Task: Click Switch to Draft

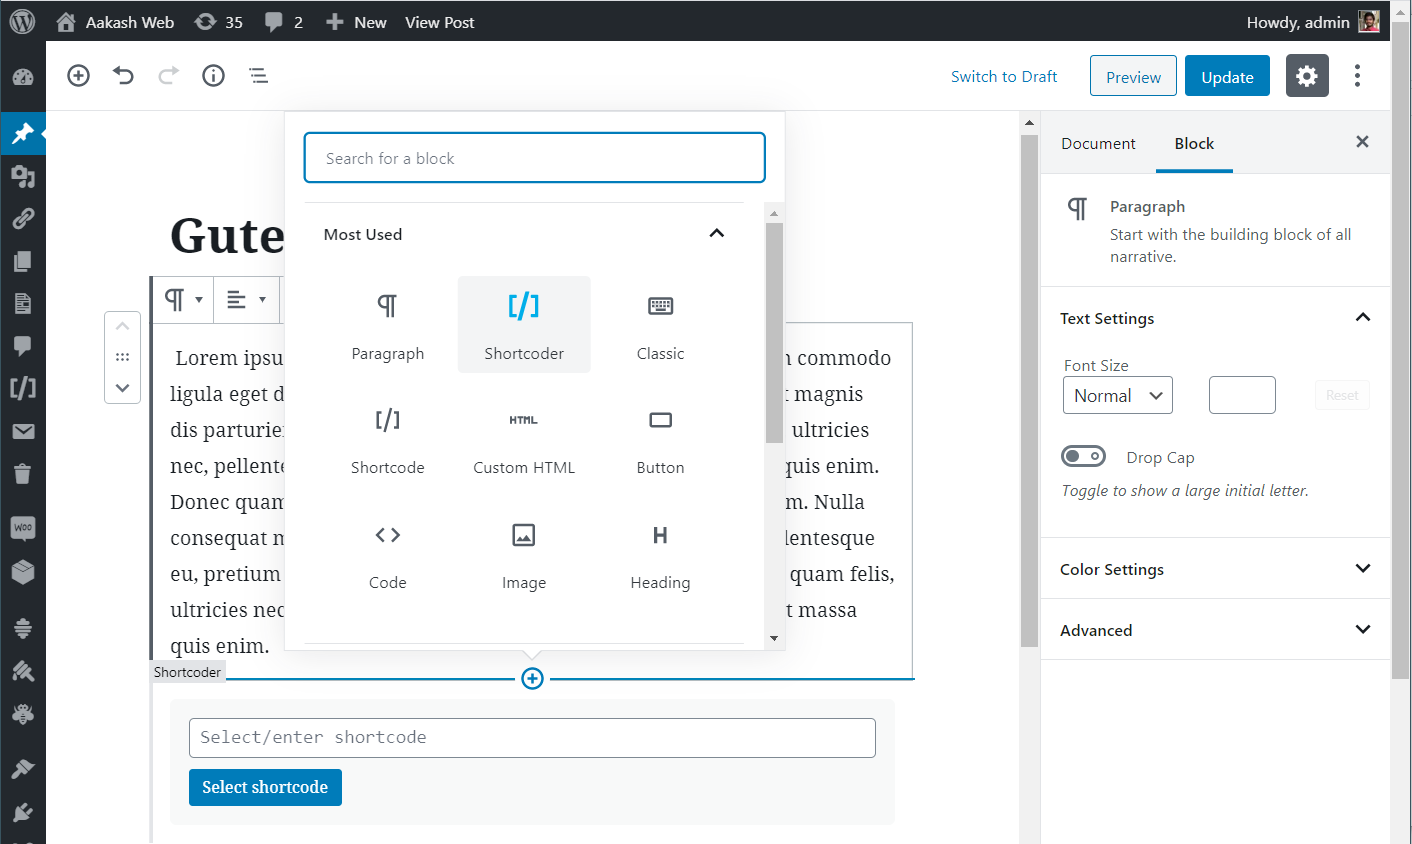Action: coord(1004,77)
